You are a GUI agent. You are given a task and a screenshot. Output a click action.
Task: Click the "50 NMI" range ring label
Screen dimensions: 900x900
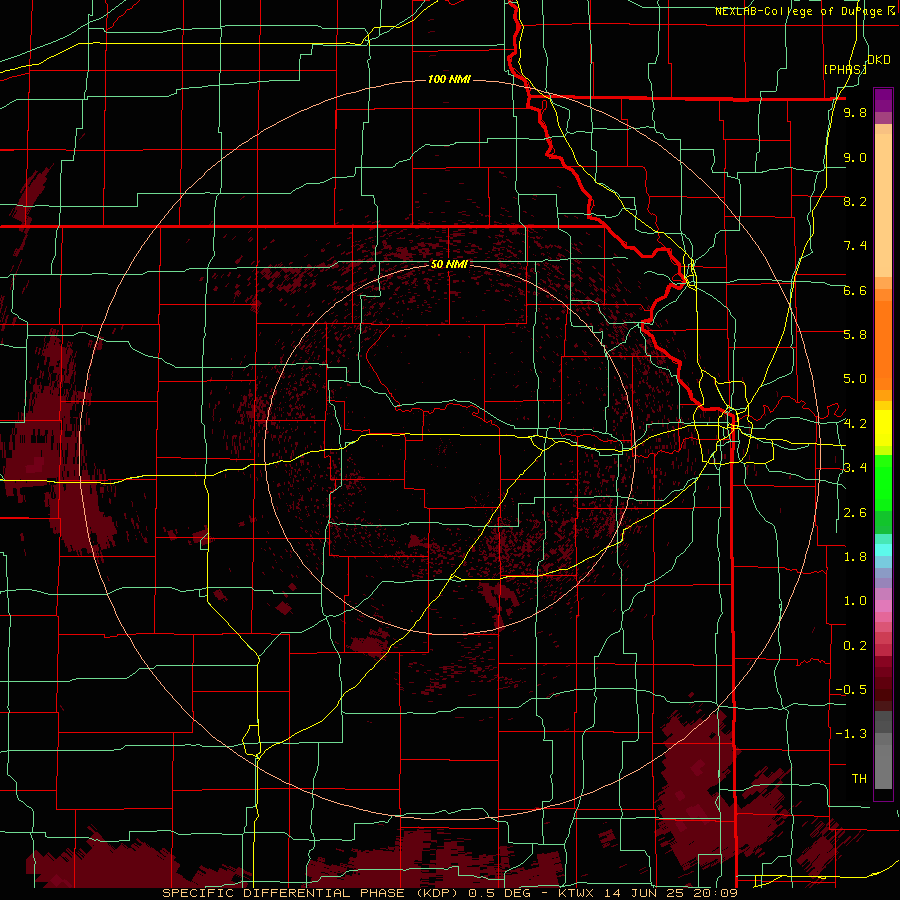click(449, 264)
